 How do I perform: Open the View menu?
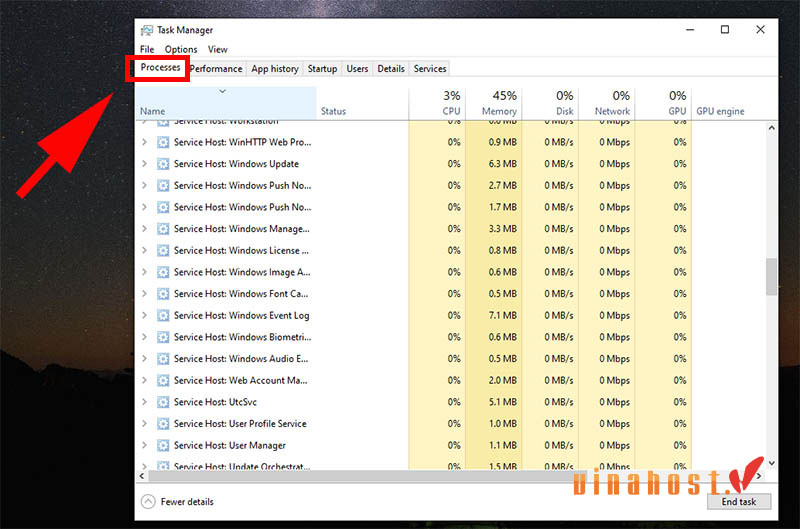point(217,49)
